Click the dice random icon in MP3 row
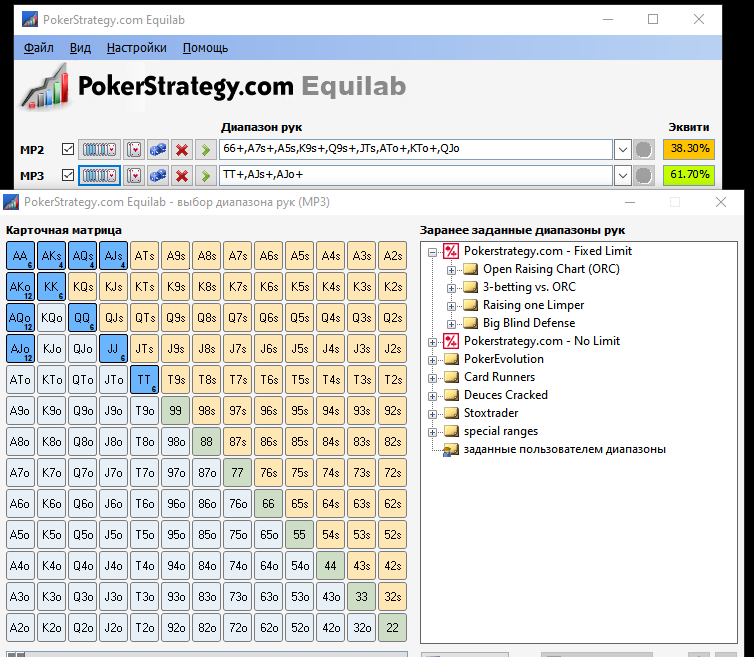Image resolution: width=754 pixels, height=657 pixels. tap(158, 176)
